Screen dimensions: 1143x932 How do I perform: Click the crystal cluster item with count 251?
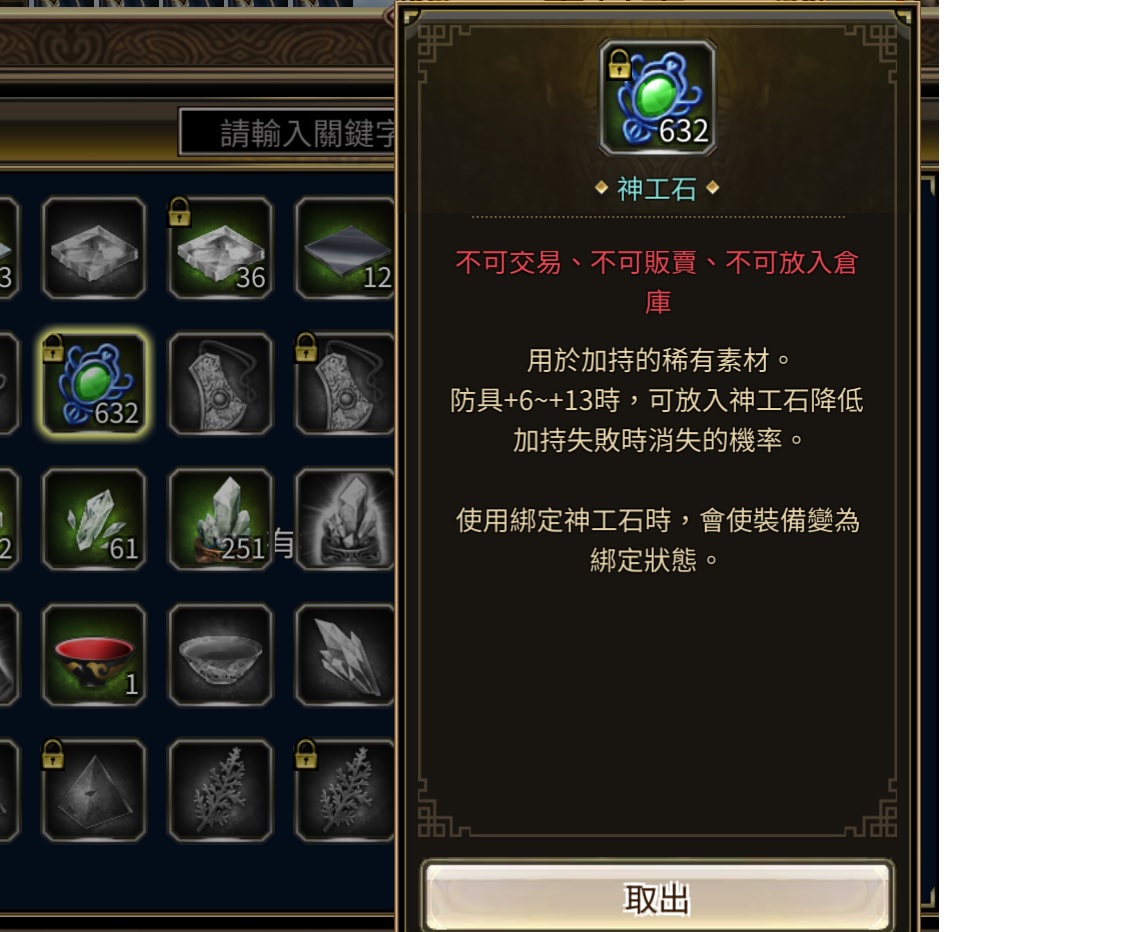pos(220,519)
